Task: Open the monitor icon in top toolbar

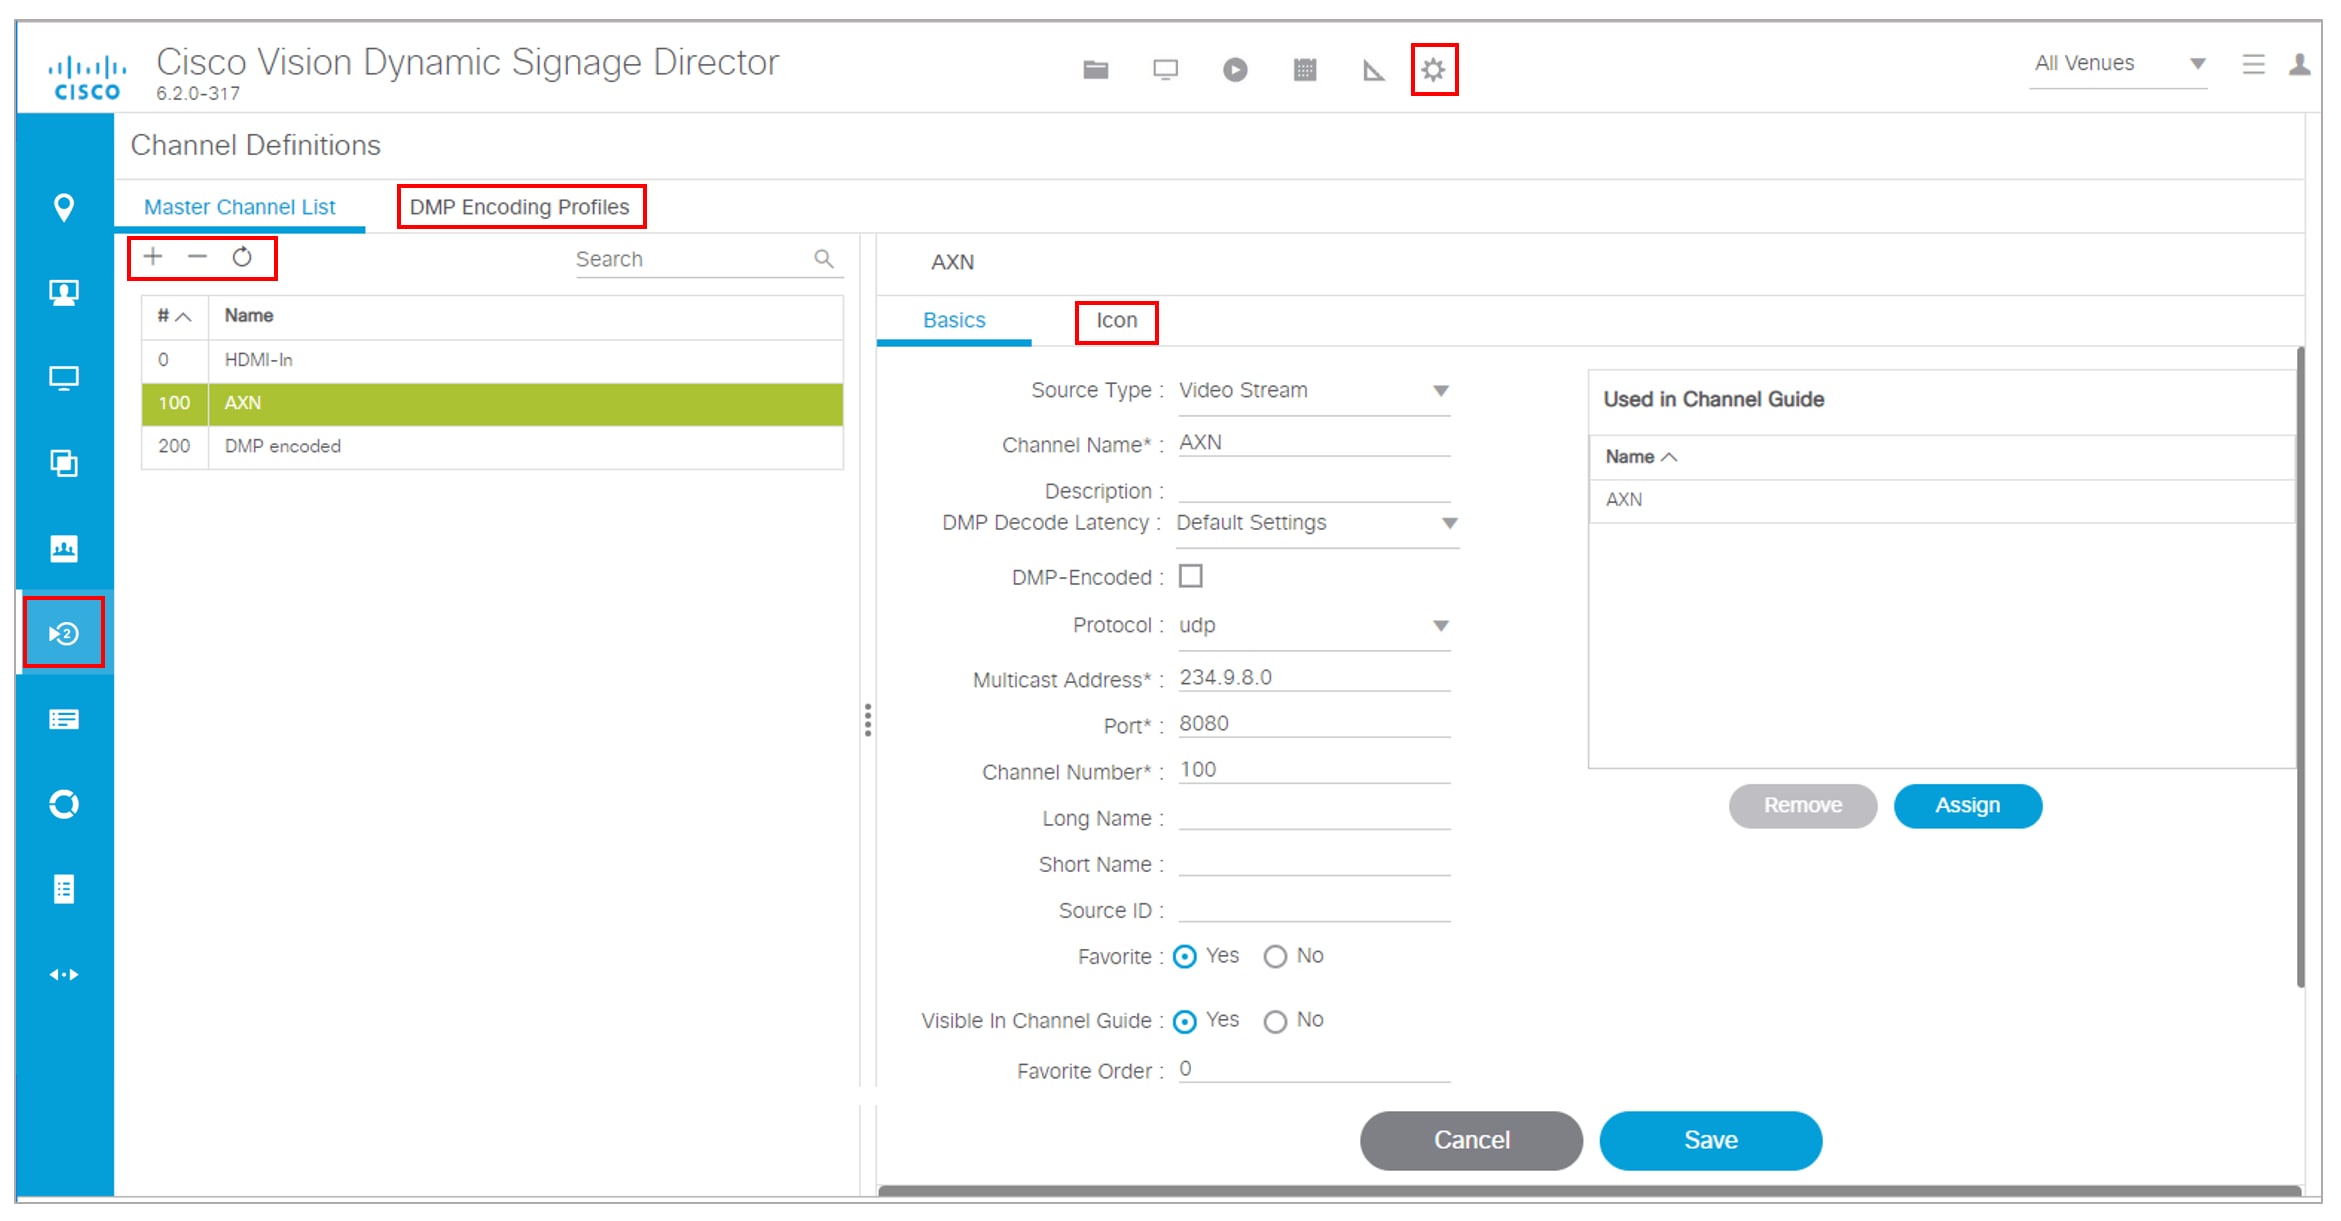Action: click(1165, 70)
